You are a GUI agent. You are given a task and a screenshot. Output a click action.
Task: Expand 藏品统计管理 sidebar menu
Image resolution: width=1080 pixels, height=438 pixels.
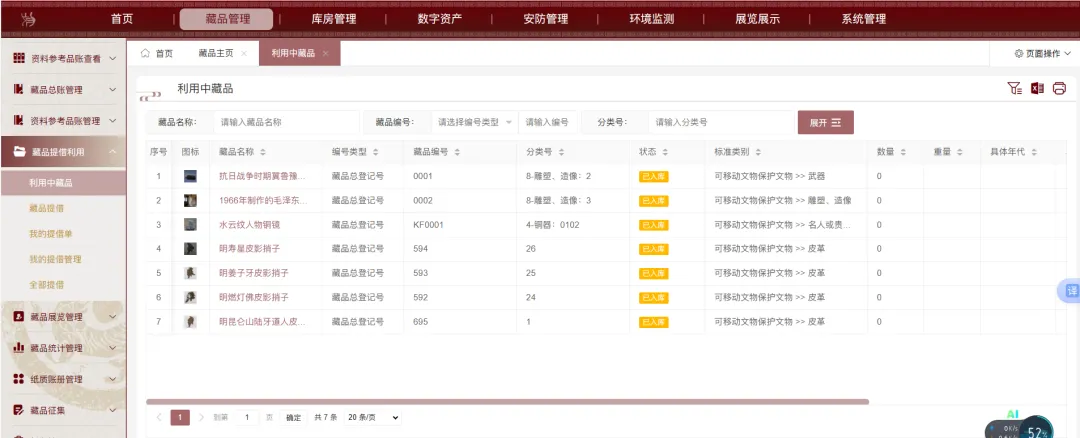click(x=62, y=348)
